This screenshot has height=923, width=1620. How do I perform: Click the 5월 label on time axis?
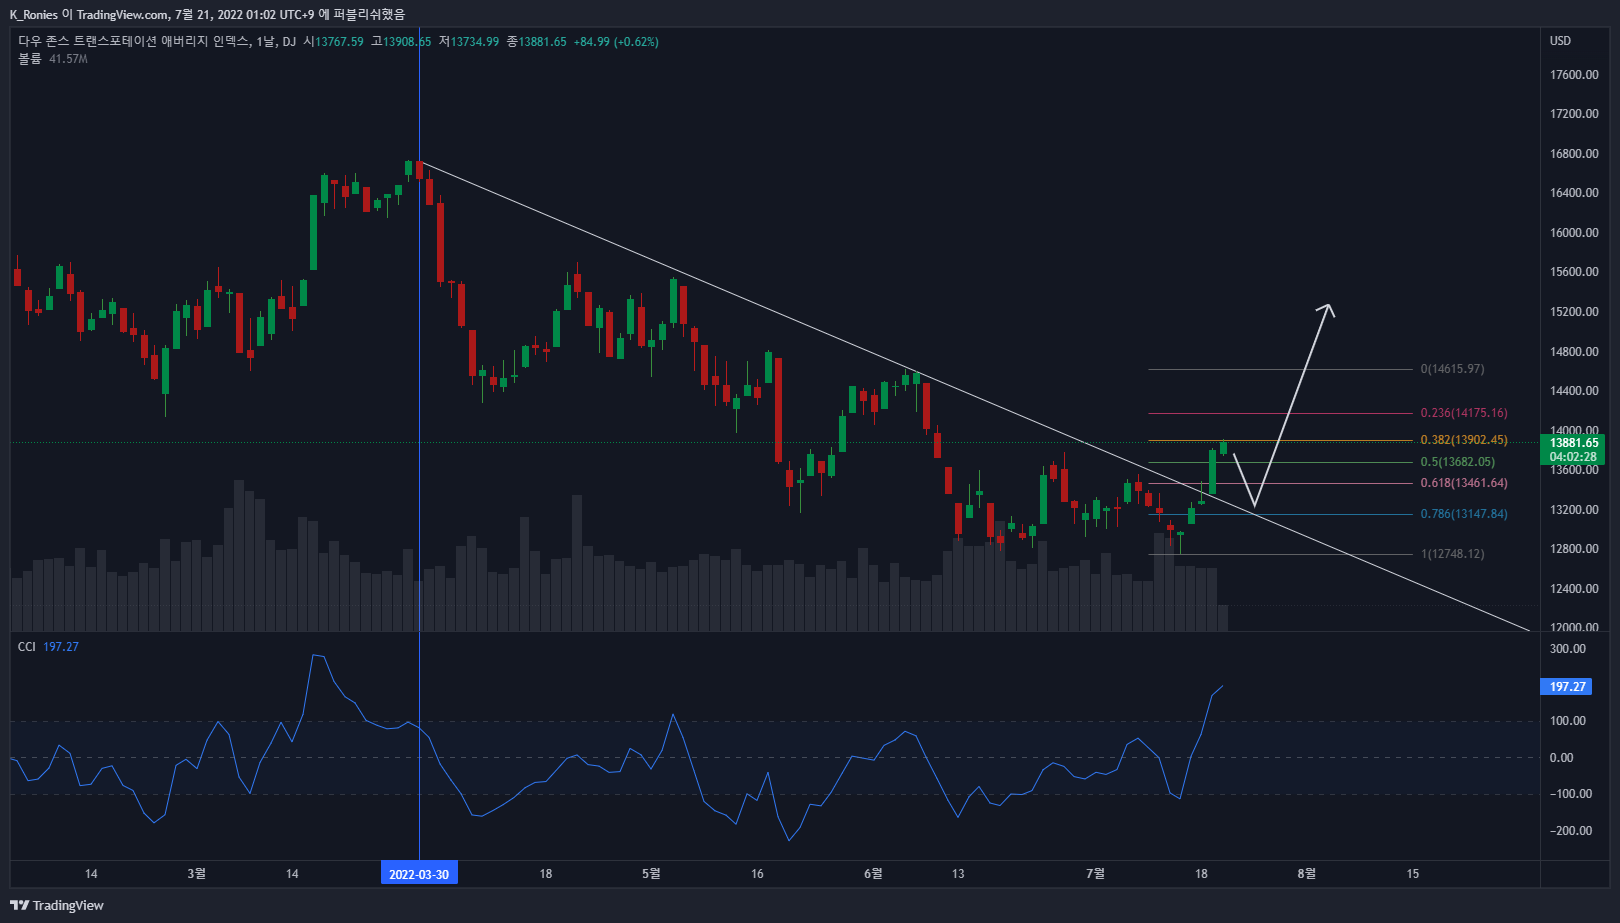(x=651, y=874)
